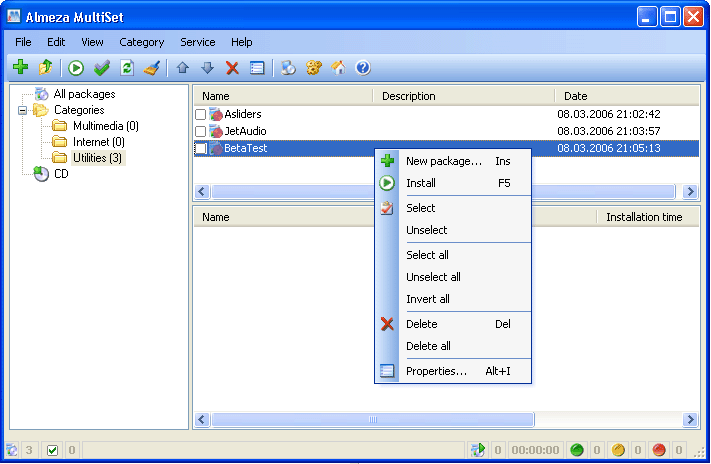711x464 pixels.
Task: Click the move down arrow toolbar icon
Action: point(207,68)
